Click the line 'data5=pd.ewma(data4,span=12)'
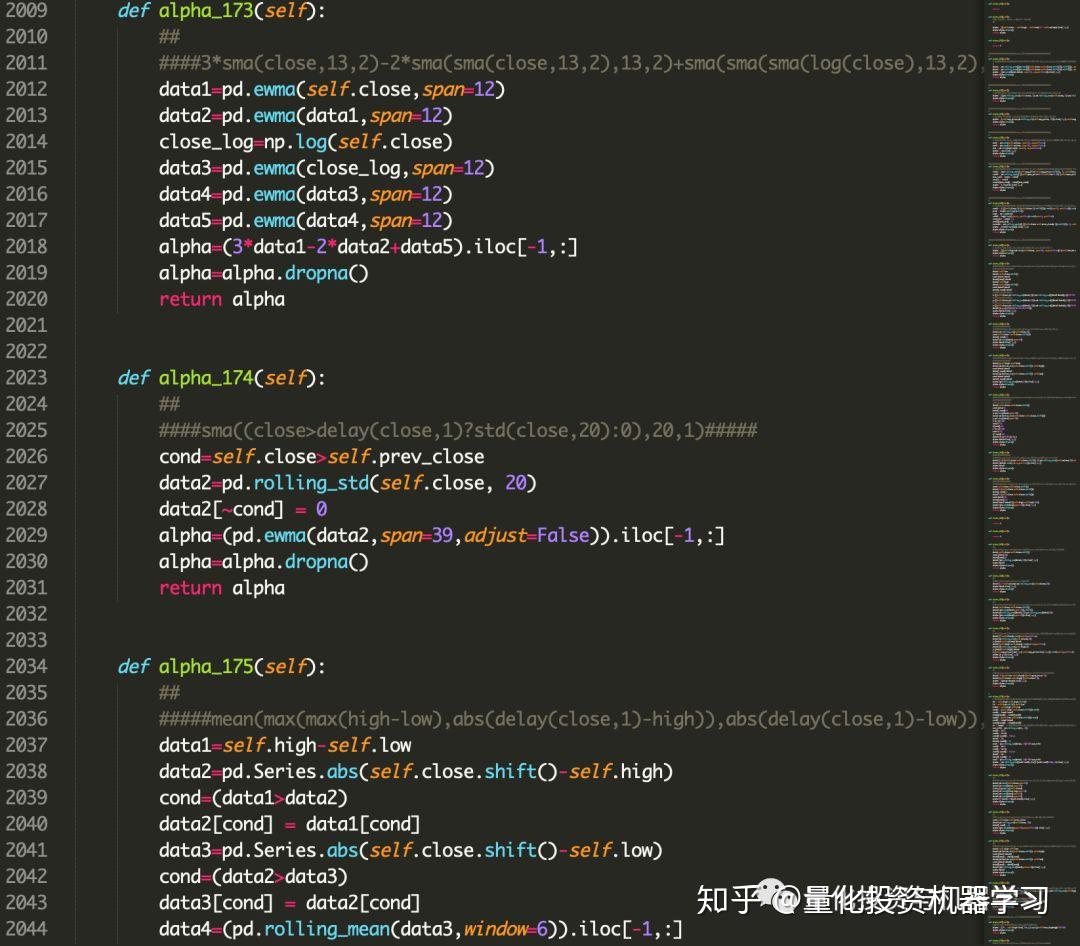 coord(305,220)
